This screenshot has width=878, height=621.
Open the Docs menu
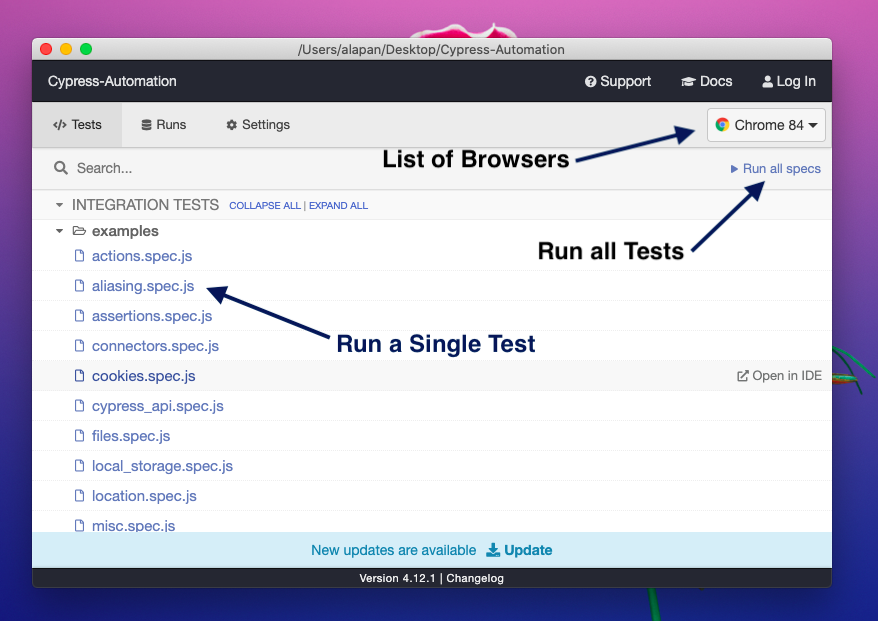707,81
